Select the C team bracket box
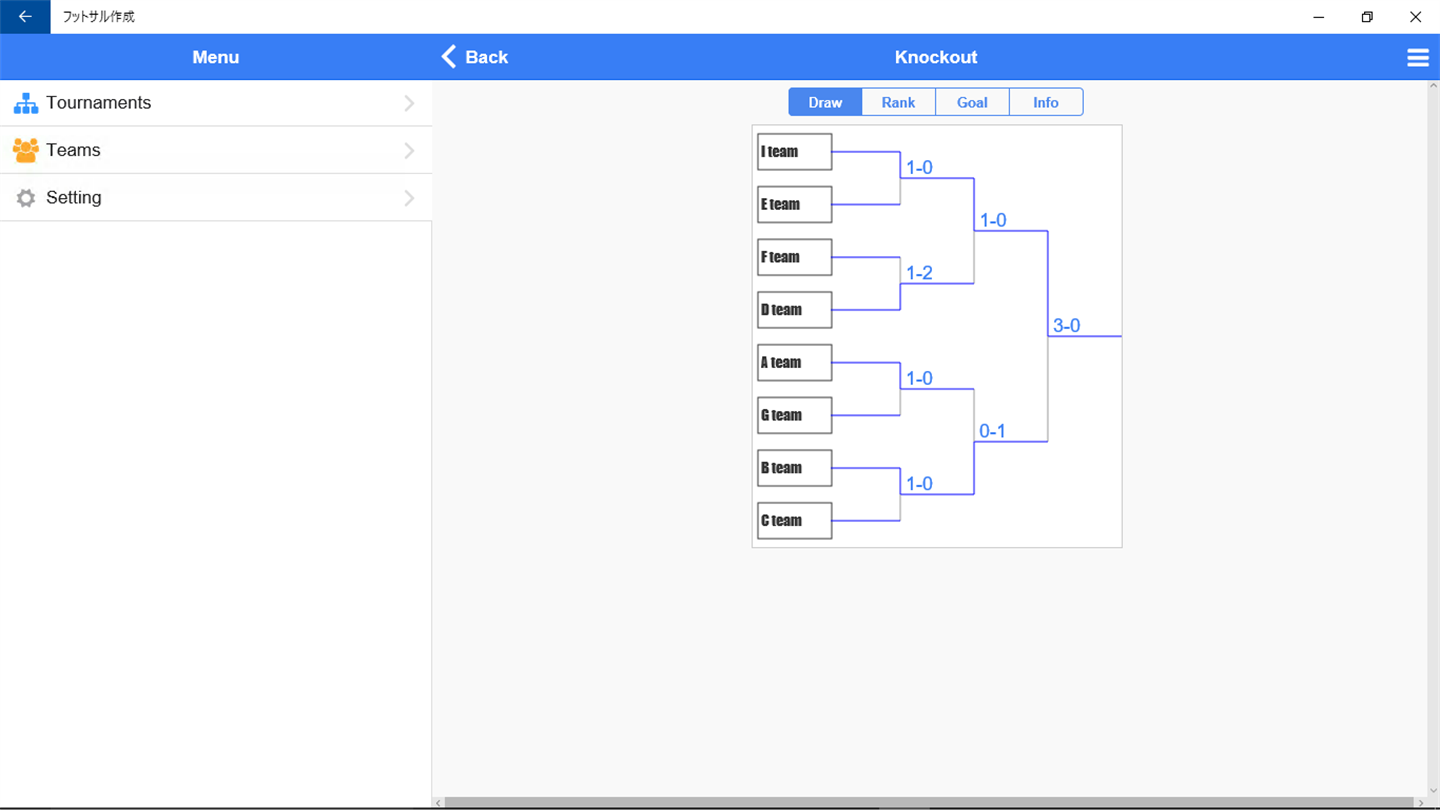 794,521
